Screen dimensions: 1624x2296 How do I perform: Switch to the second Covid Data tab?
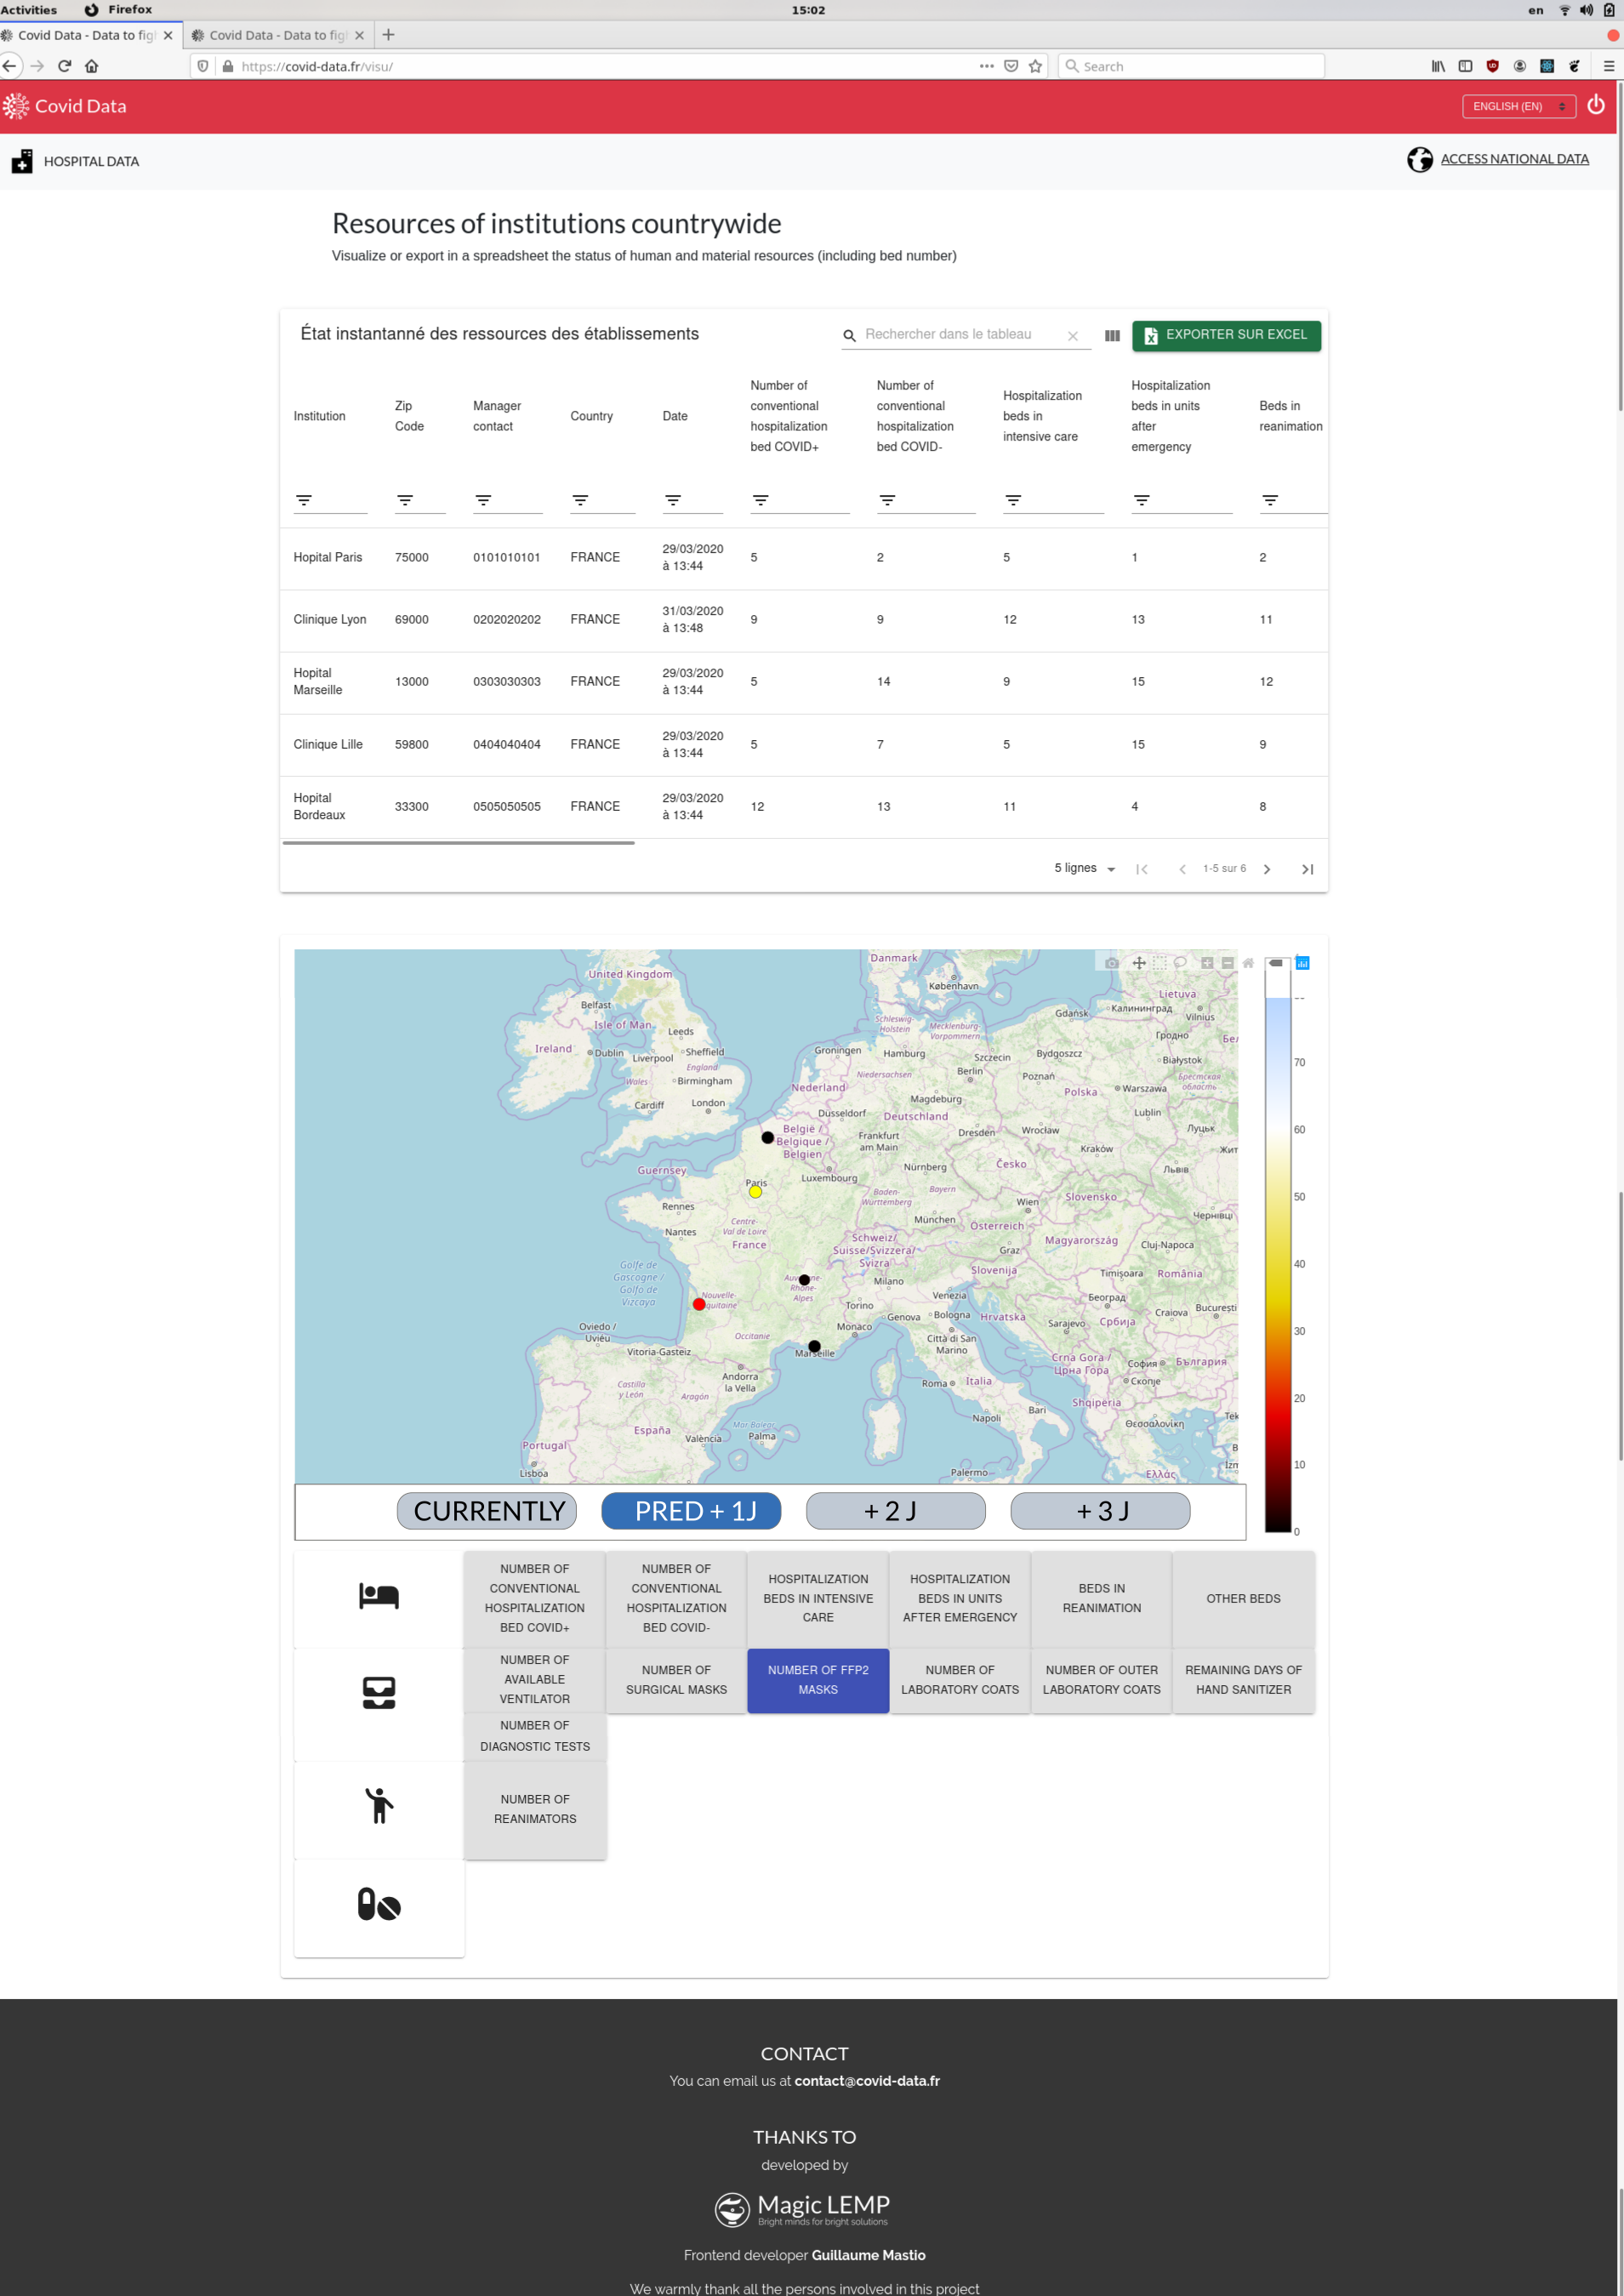278,35
